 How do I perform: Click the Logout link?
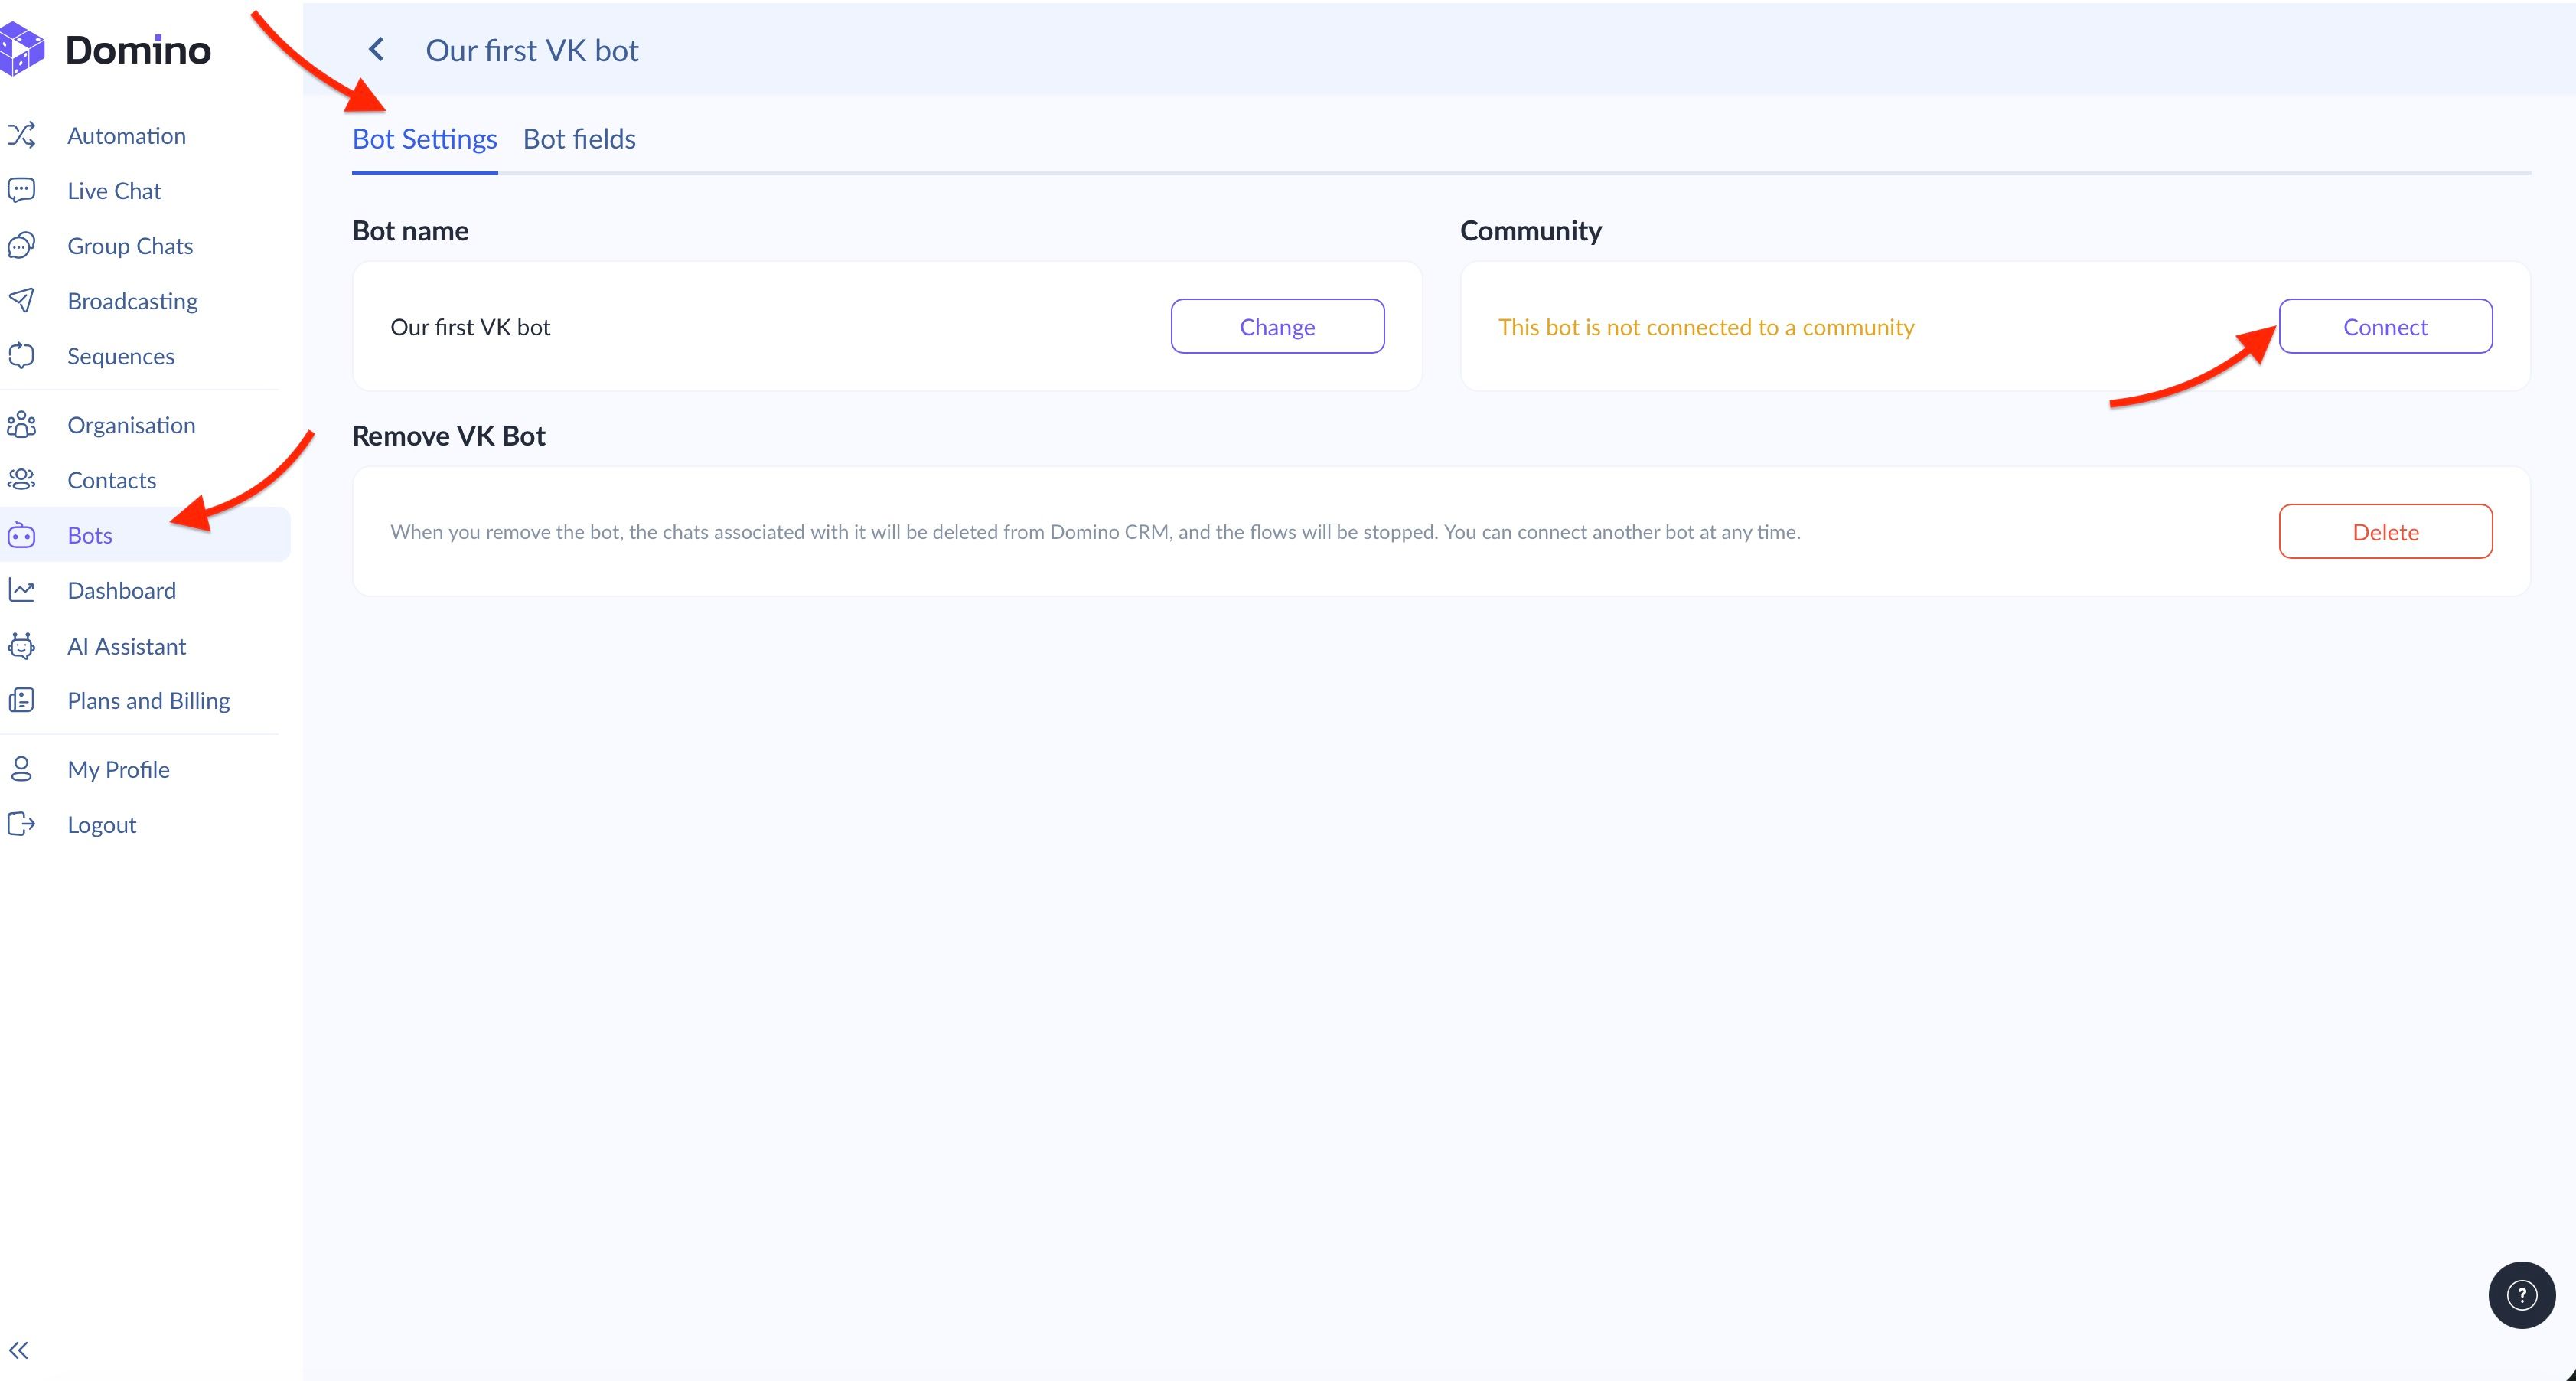coord(101,825)
